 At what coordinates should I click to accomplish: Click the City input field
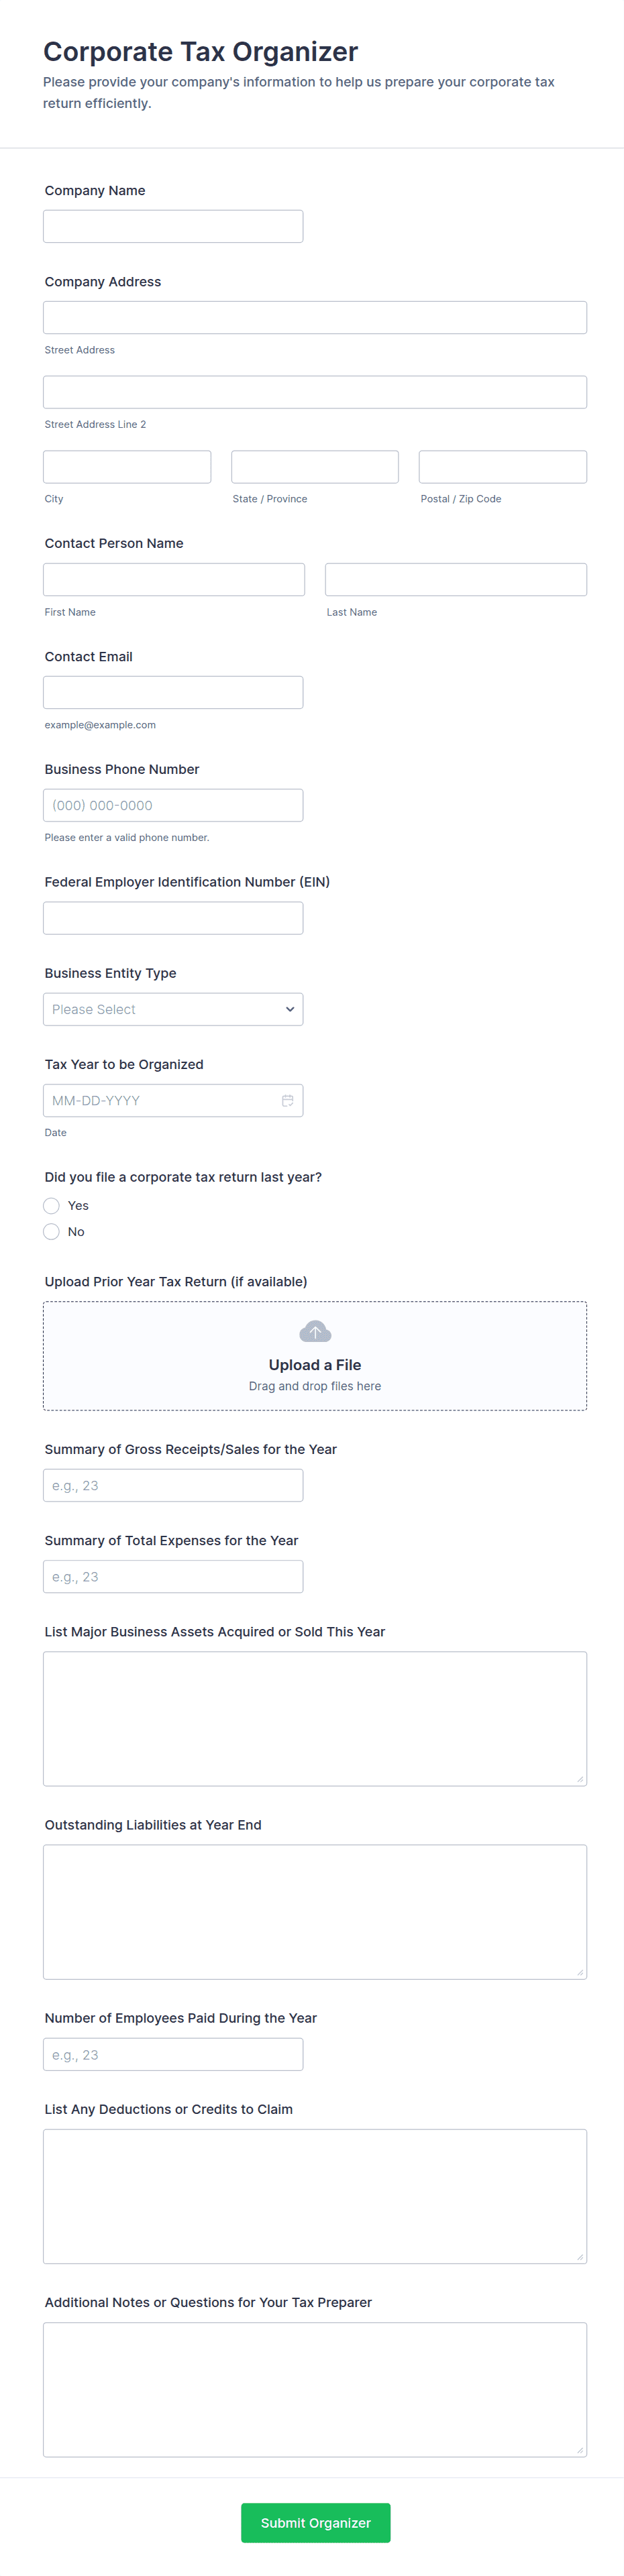pyautogui.click(x=127, y=466)
